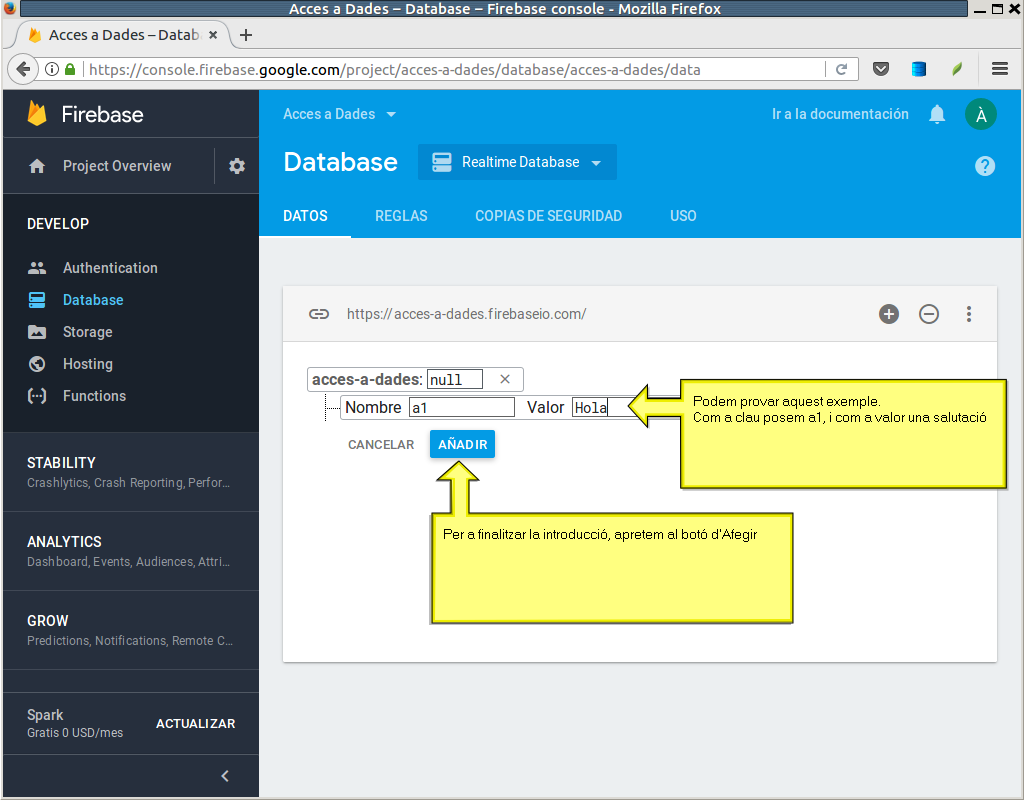This screenshot has height=800, width=1024.
Task: Open a new browser tab
Action: coord(246,35)
